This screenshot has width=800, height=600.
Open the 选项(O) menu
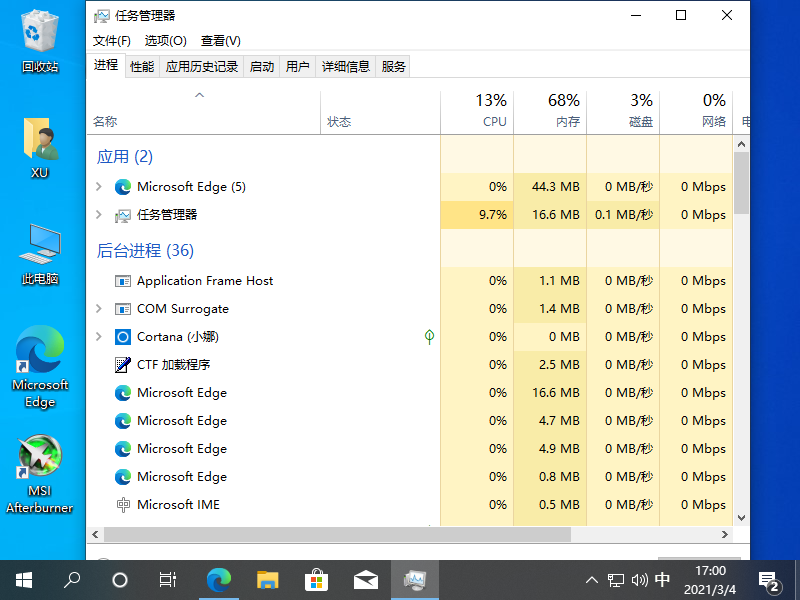point(165,41)
